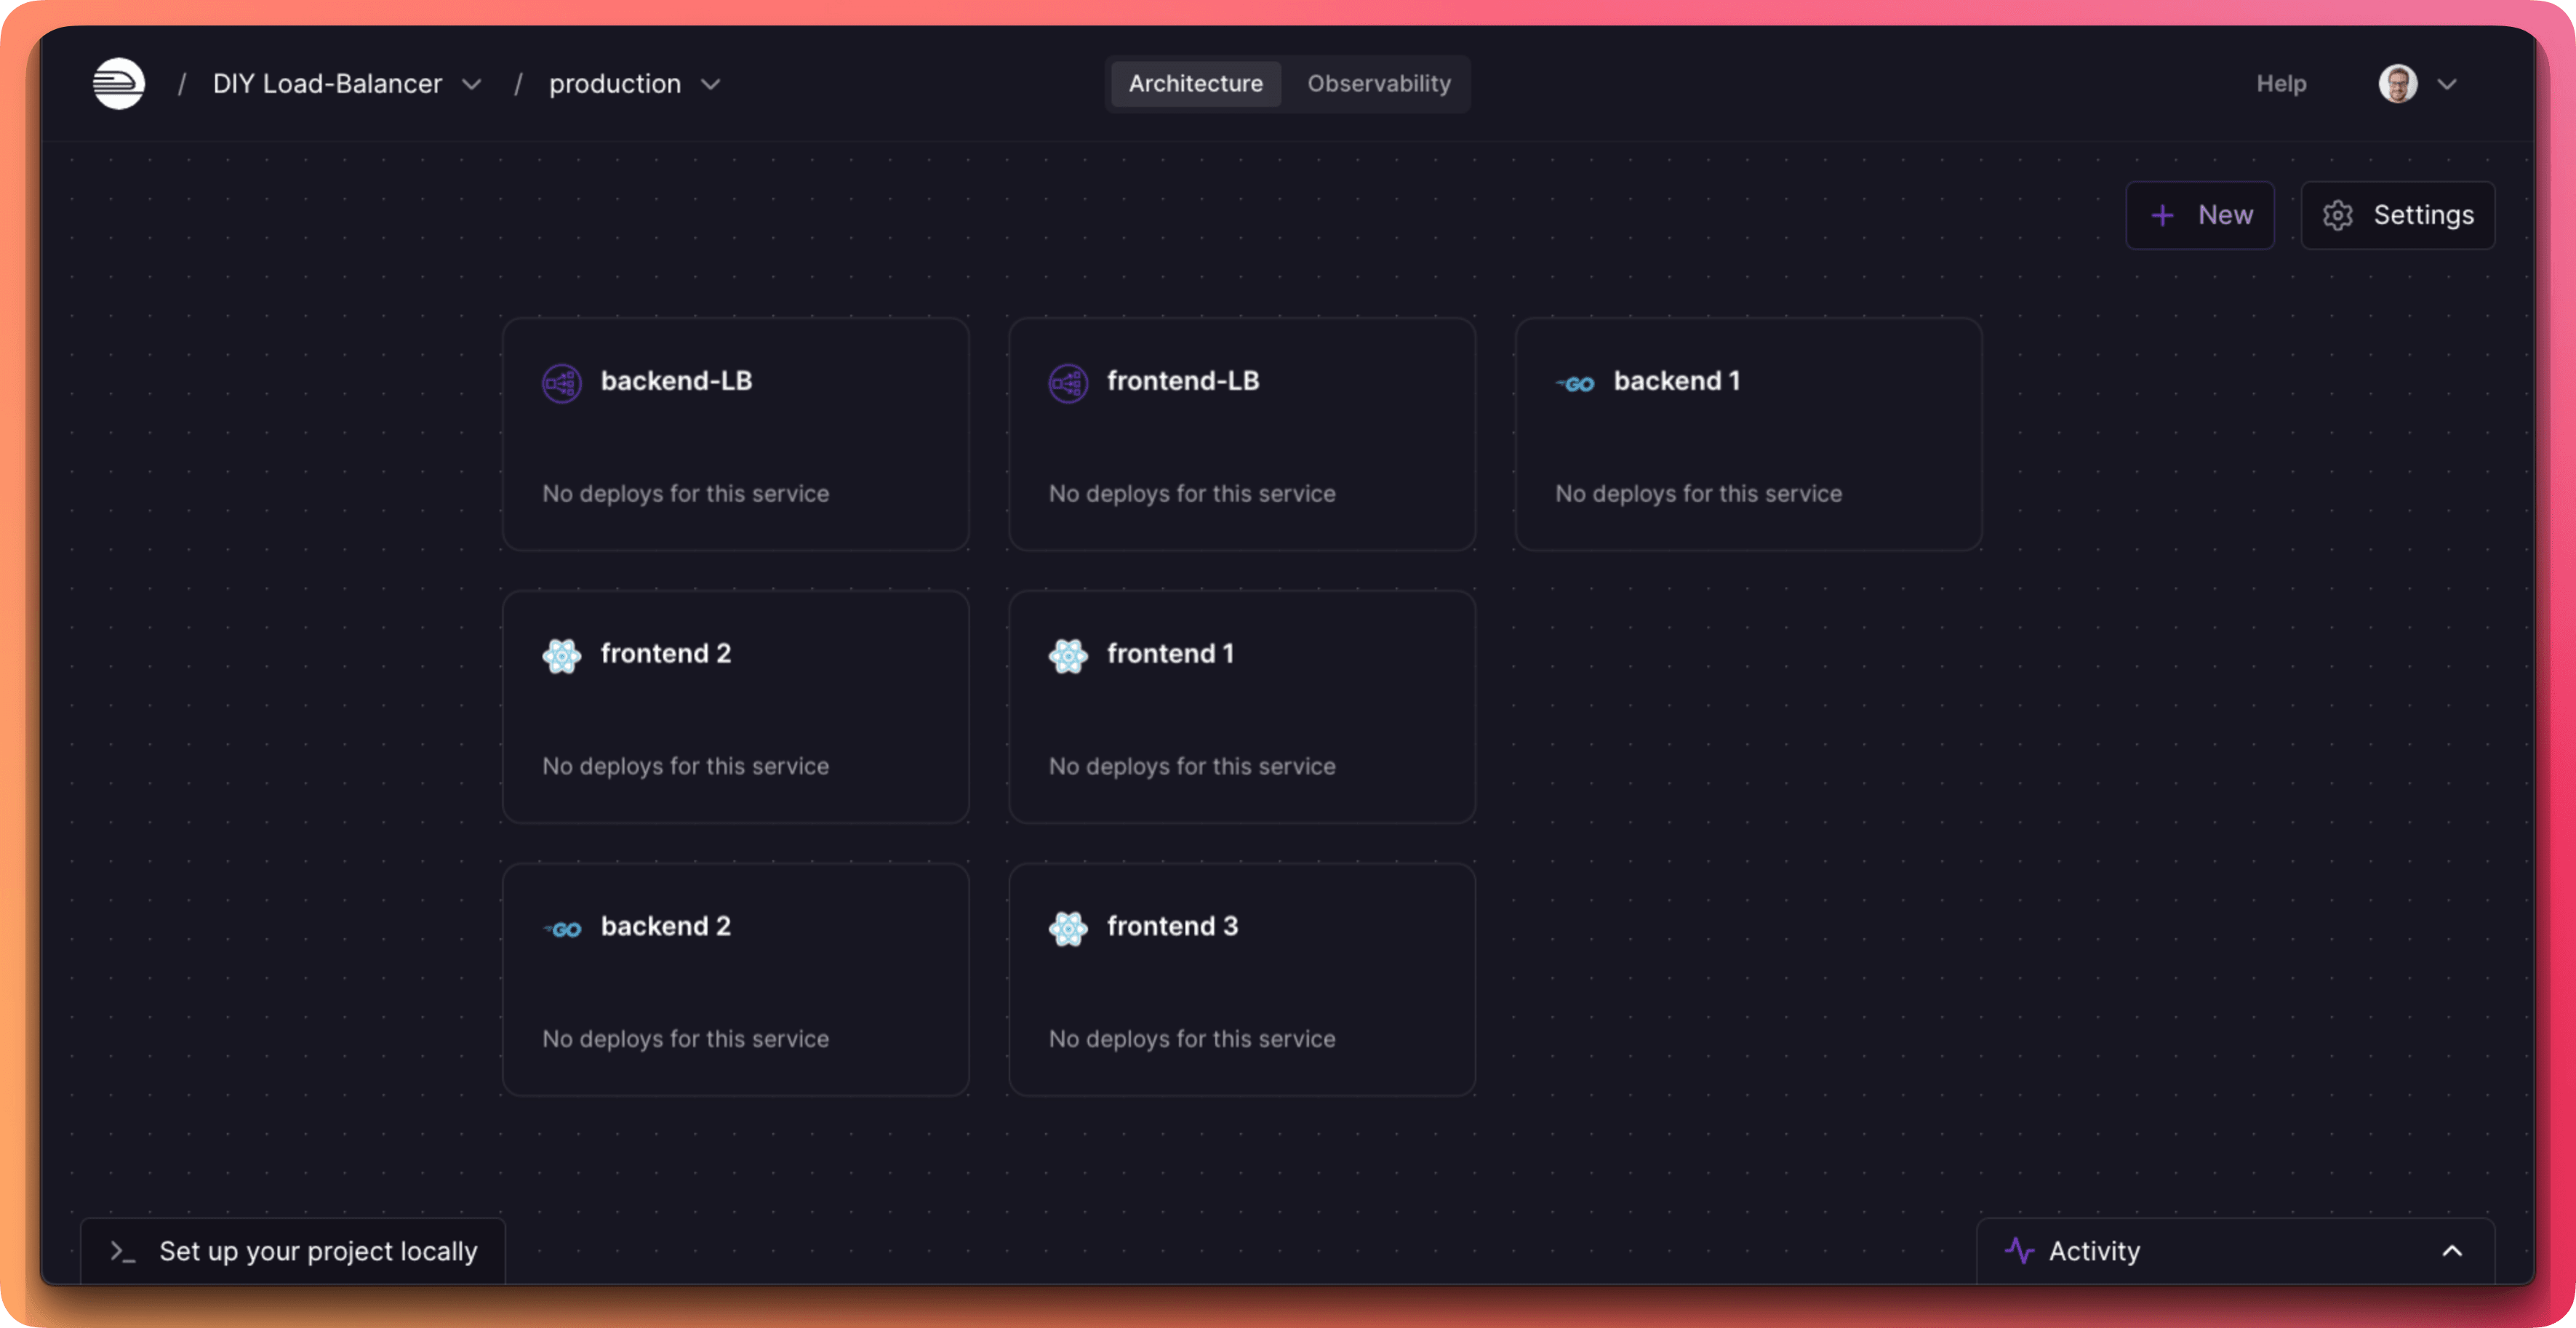Click the Activity pulse icon

2019,1251
